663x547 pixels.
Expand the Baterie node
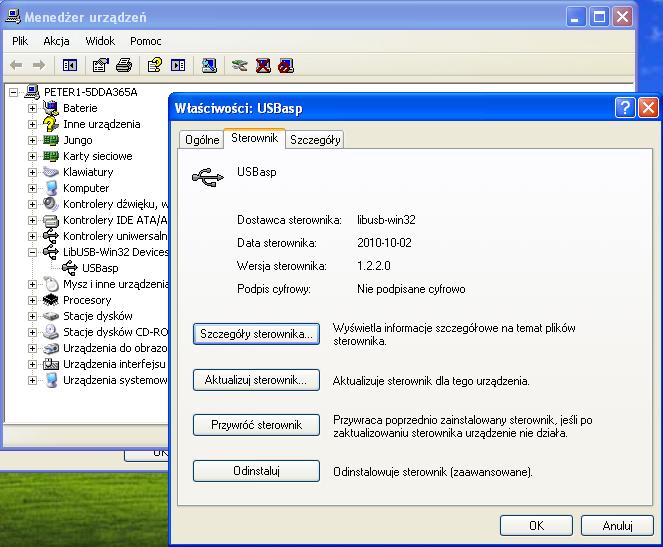click(x=33, y=108)
